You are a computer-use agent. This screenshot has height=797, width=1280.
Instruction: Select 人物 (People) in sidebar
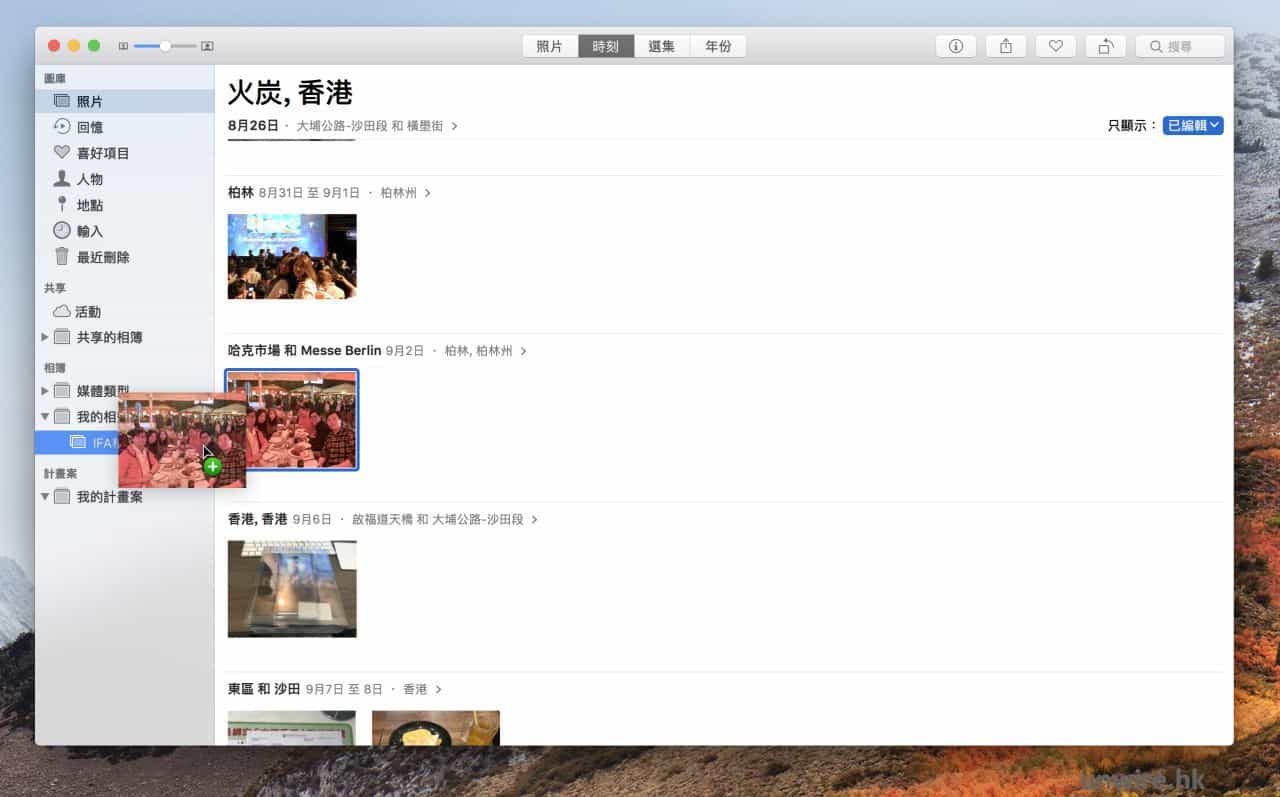pos(90,179)
